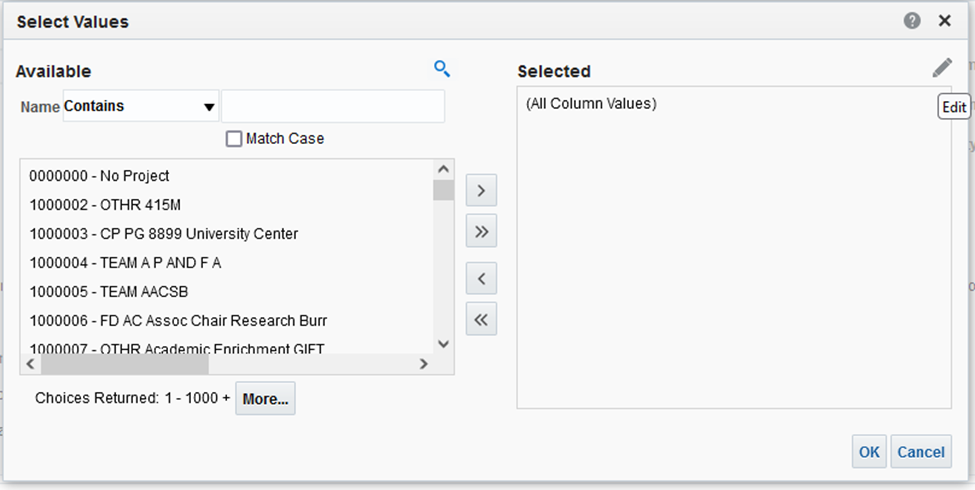Click the Name search text field

click(x=332, y=106)
